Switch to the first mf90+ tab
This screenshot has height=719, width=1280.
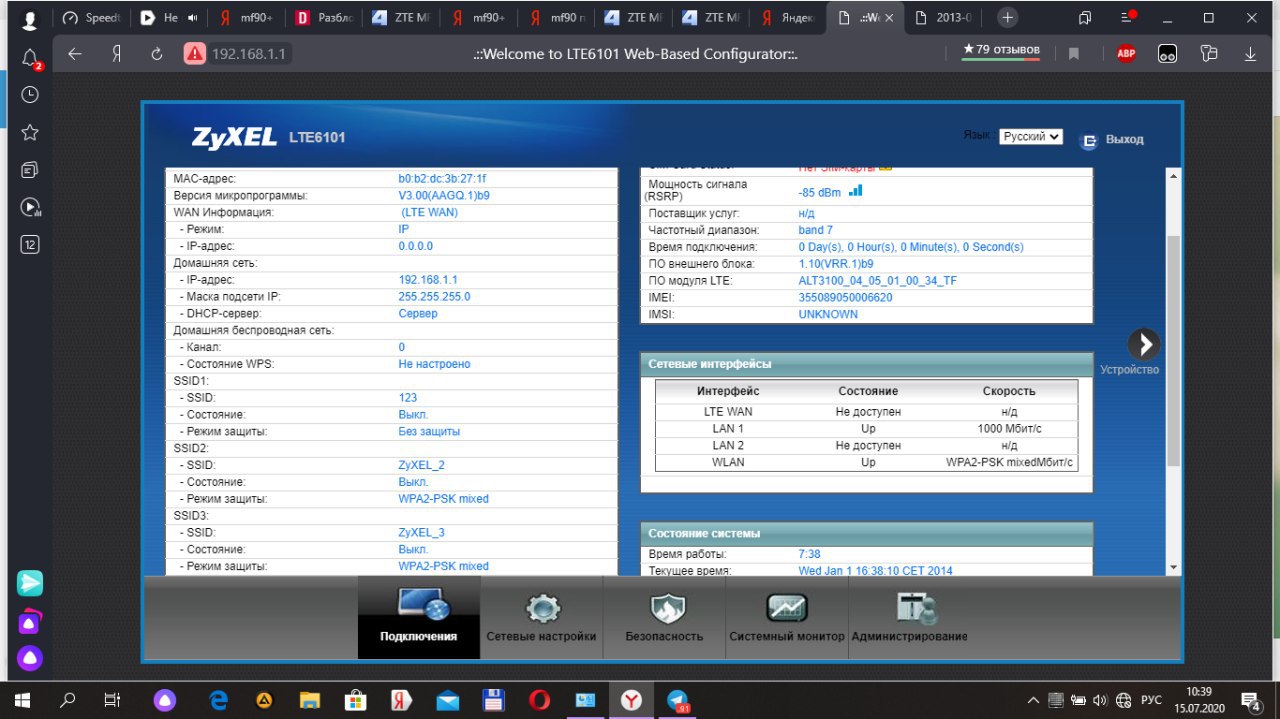249,18
